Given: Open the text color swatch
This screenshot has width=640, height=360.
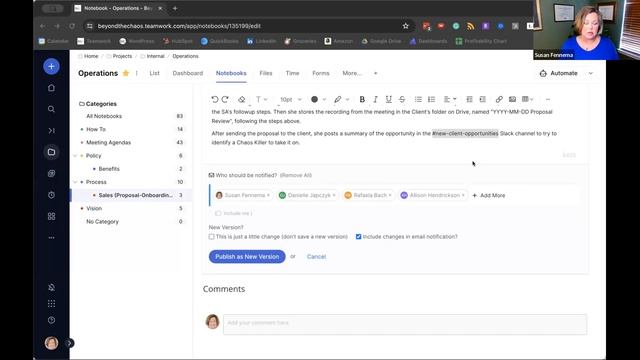Looking at the screenshot, I should (x=314, y=99).
